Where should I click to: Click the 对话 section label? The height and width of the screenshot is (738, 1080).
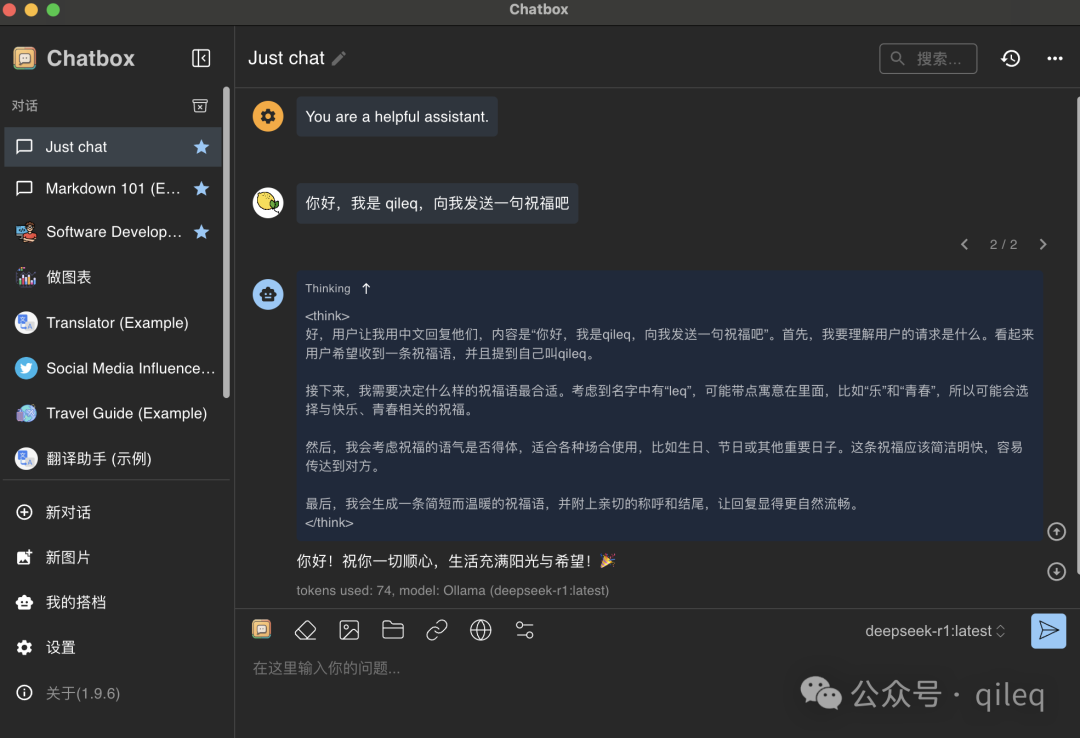pyautogui.click(x=25, y=105)
